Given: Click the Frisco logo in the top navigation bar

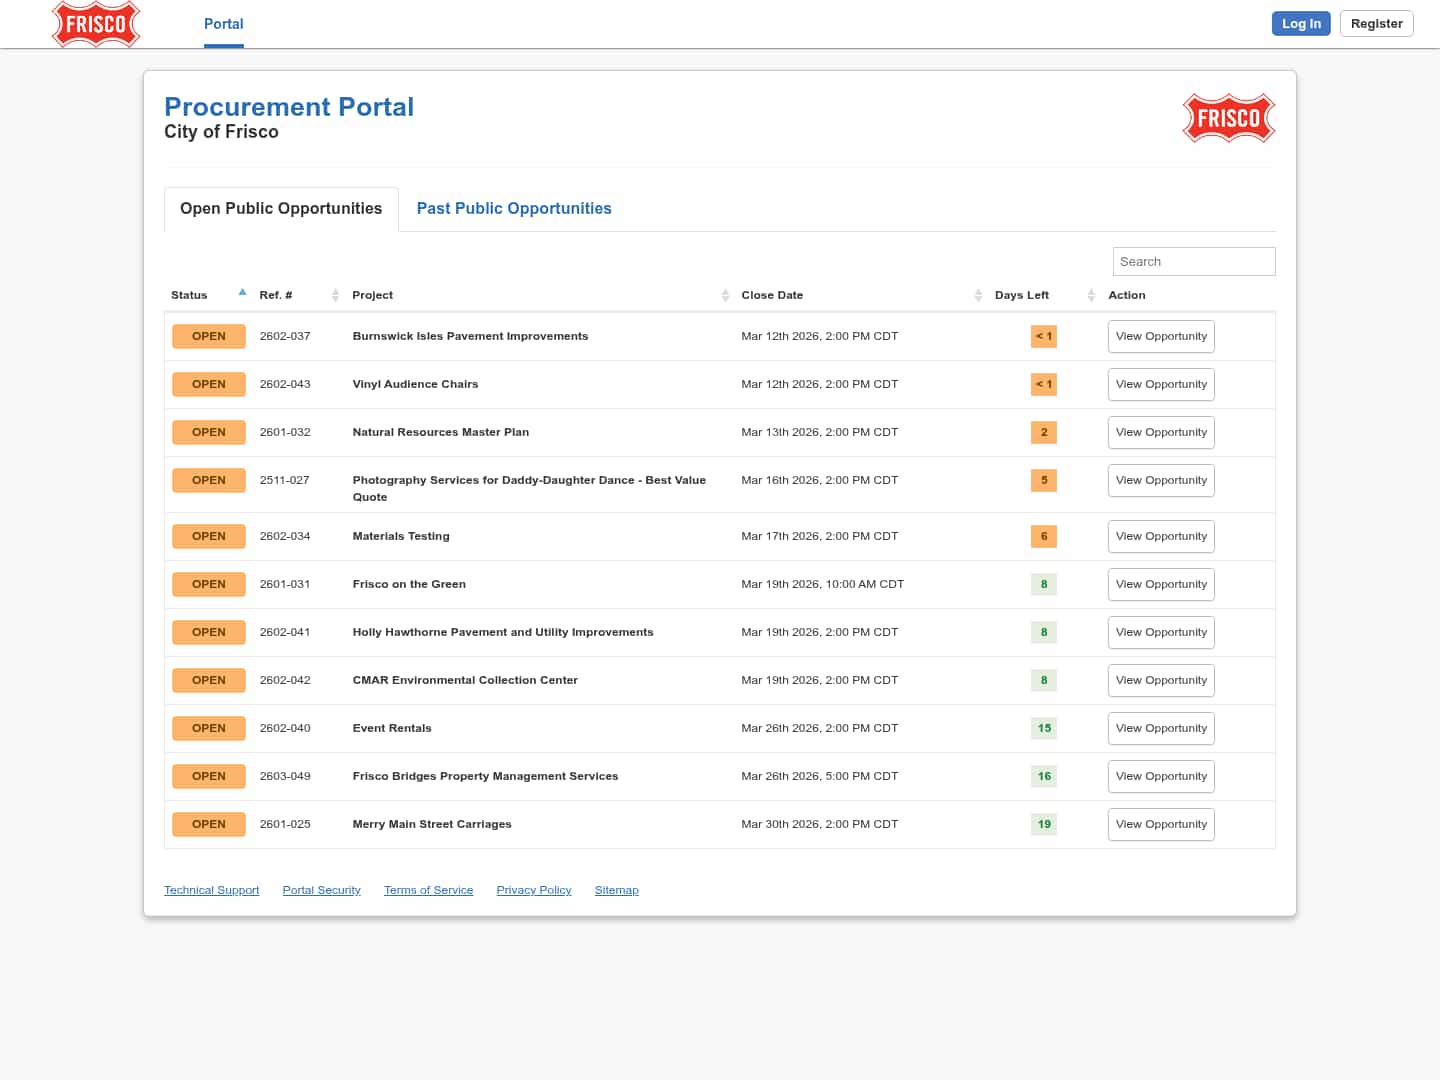Looking at the screenshot, I should (96, 24).
